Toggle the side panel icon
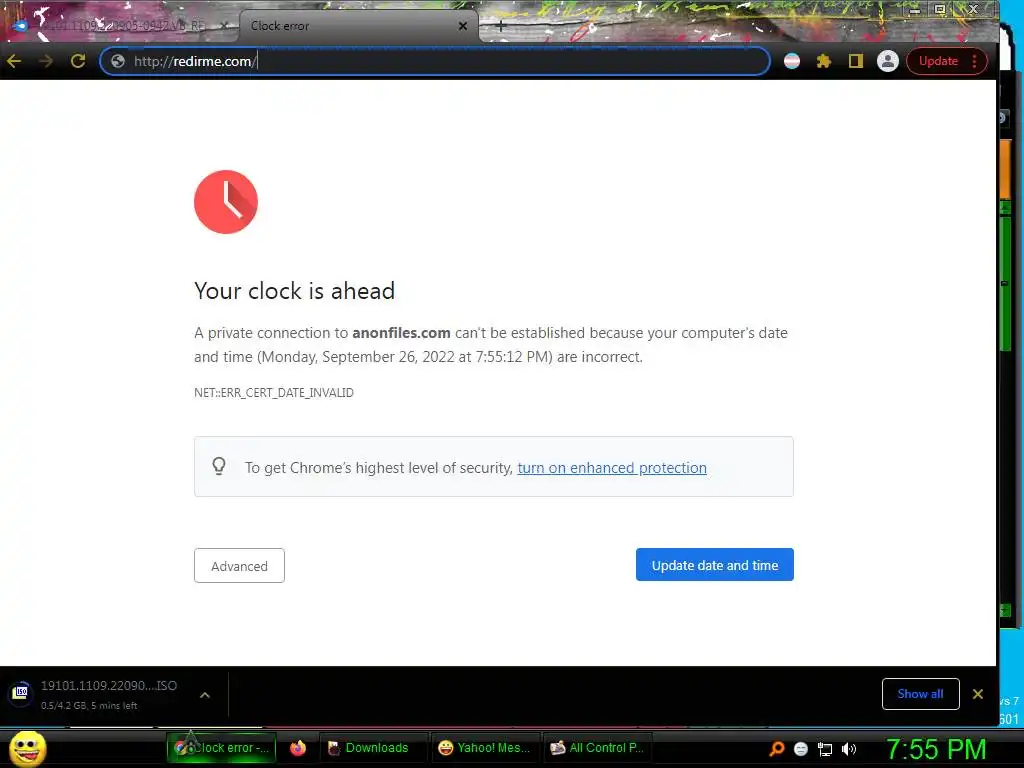1024x768 pixels. (x=856, y=61)
